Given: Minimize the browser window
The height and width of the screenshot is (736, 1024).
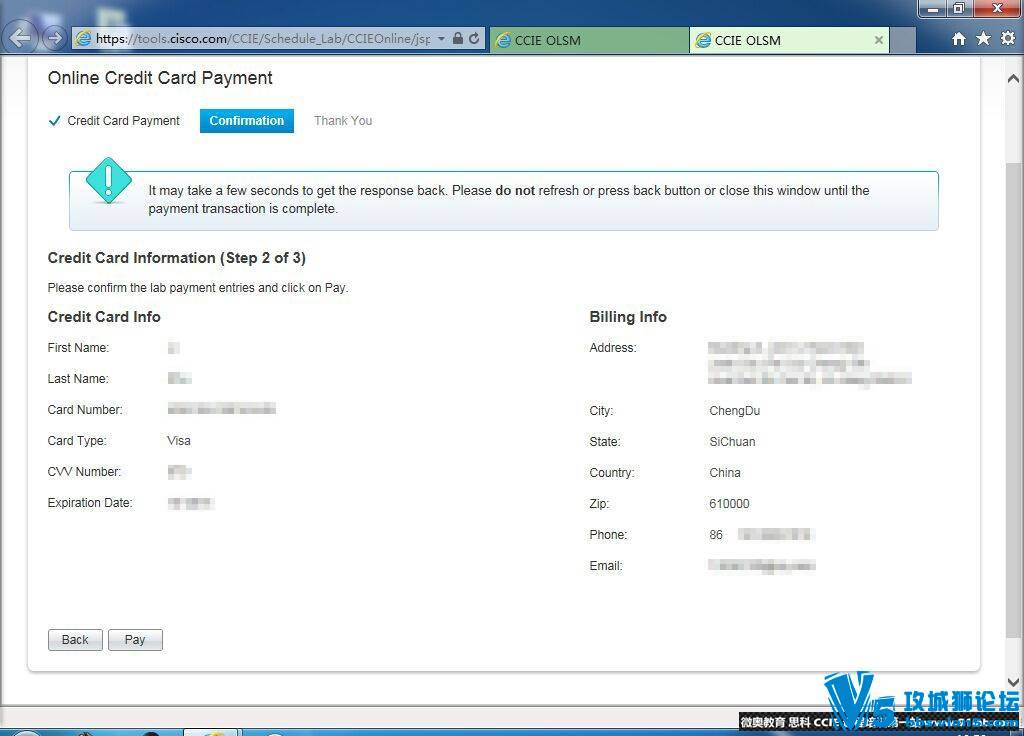Looking at the screenshot, I should pos(933,8).
